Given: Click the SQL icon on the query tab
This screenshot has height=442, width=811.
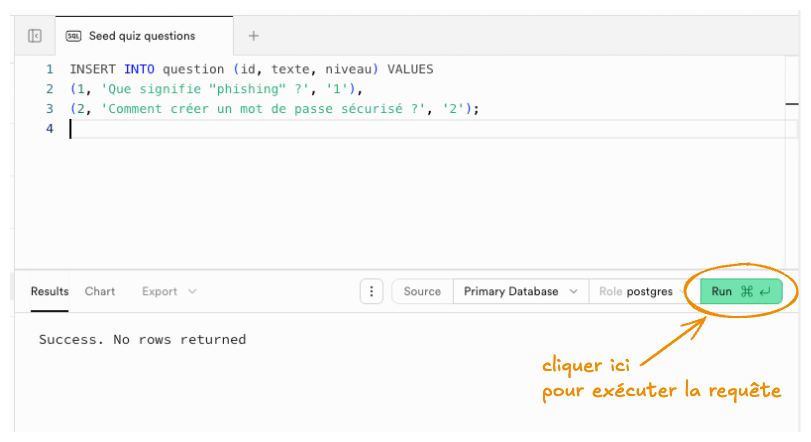Looking at the screenshot, I should (73, 36).
